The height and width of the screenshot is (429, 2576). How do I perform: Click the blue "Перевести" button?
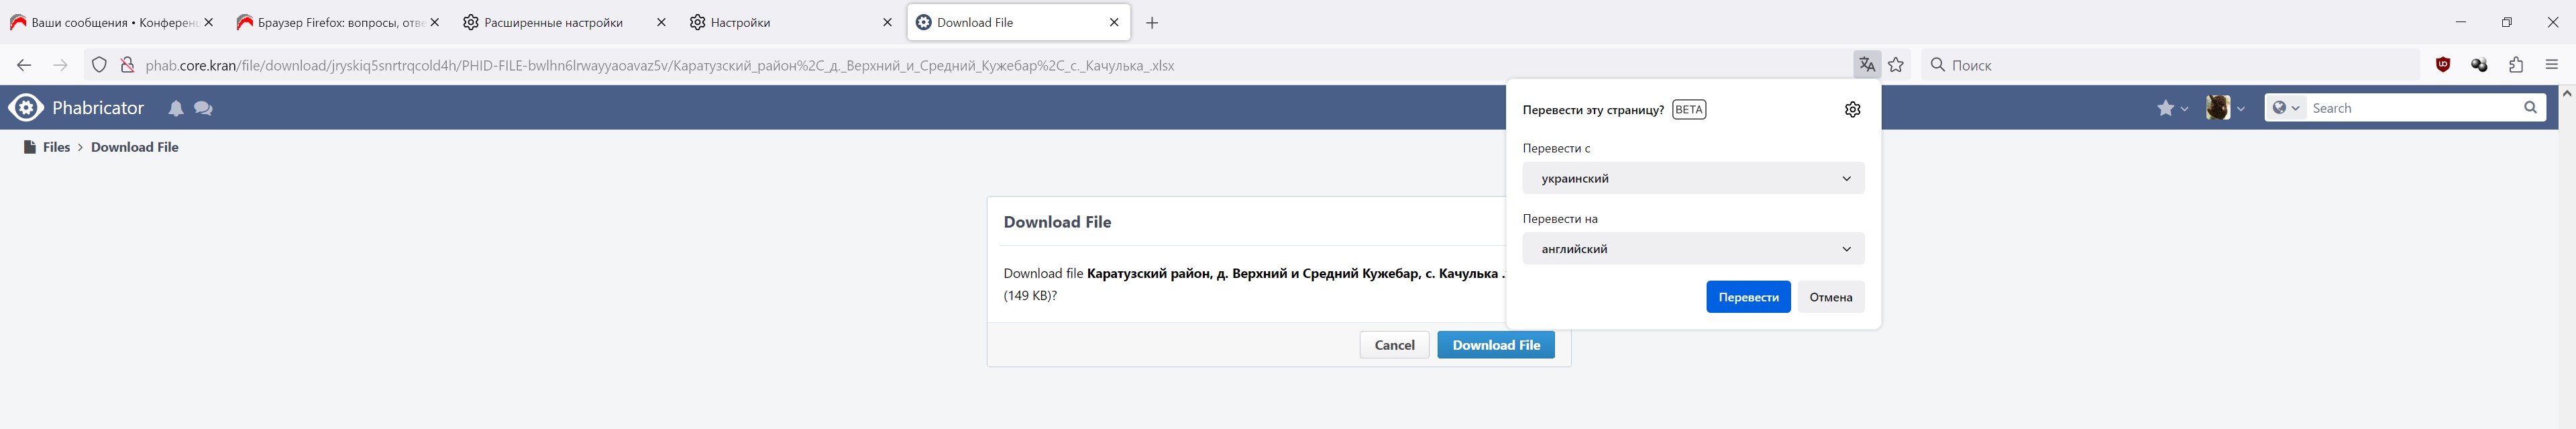[x=1748, y=297]
